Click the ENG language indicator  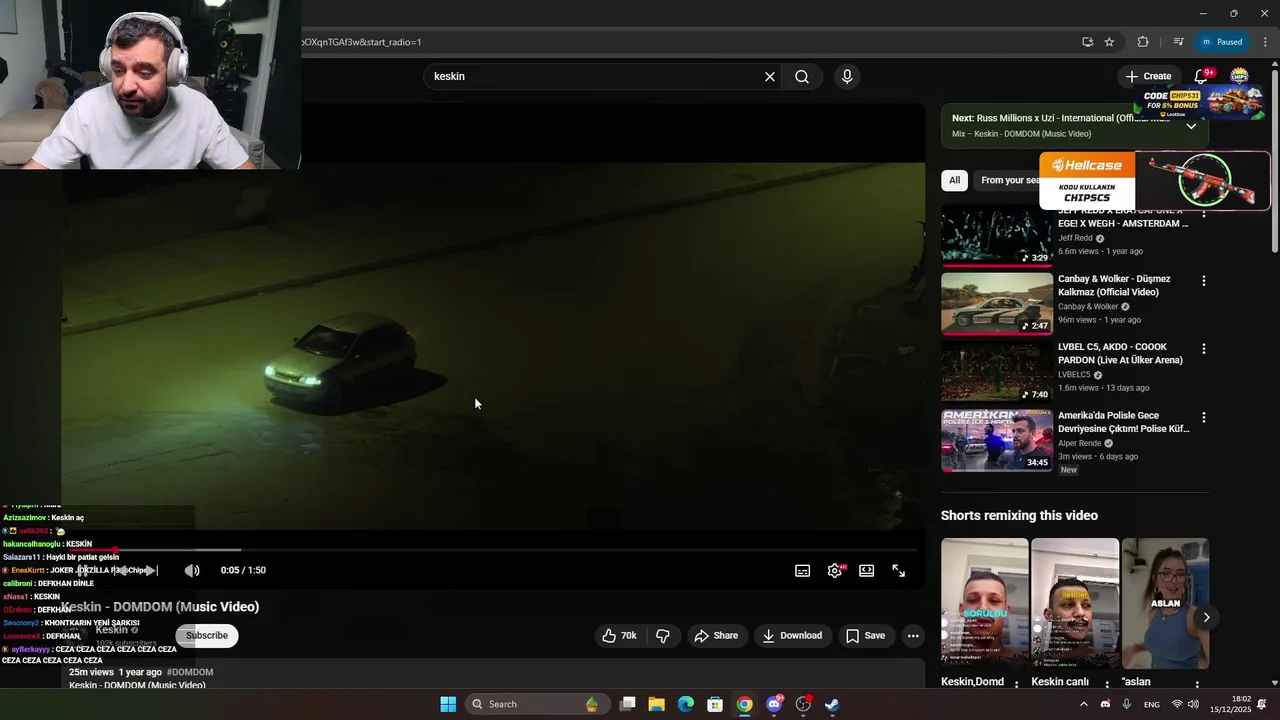point(1152,704)
